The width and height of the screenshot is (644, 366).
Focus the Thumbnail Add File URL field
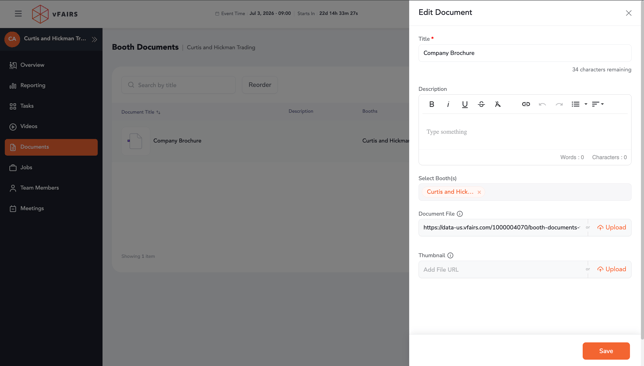click(x=503, y=269)
